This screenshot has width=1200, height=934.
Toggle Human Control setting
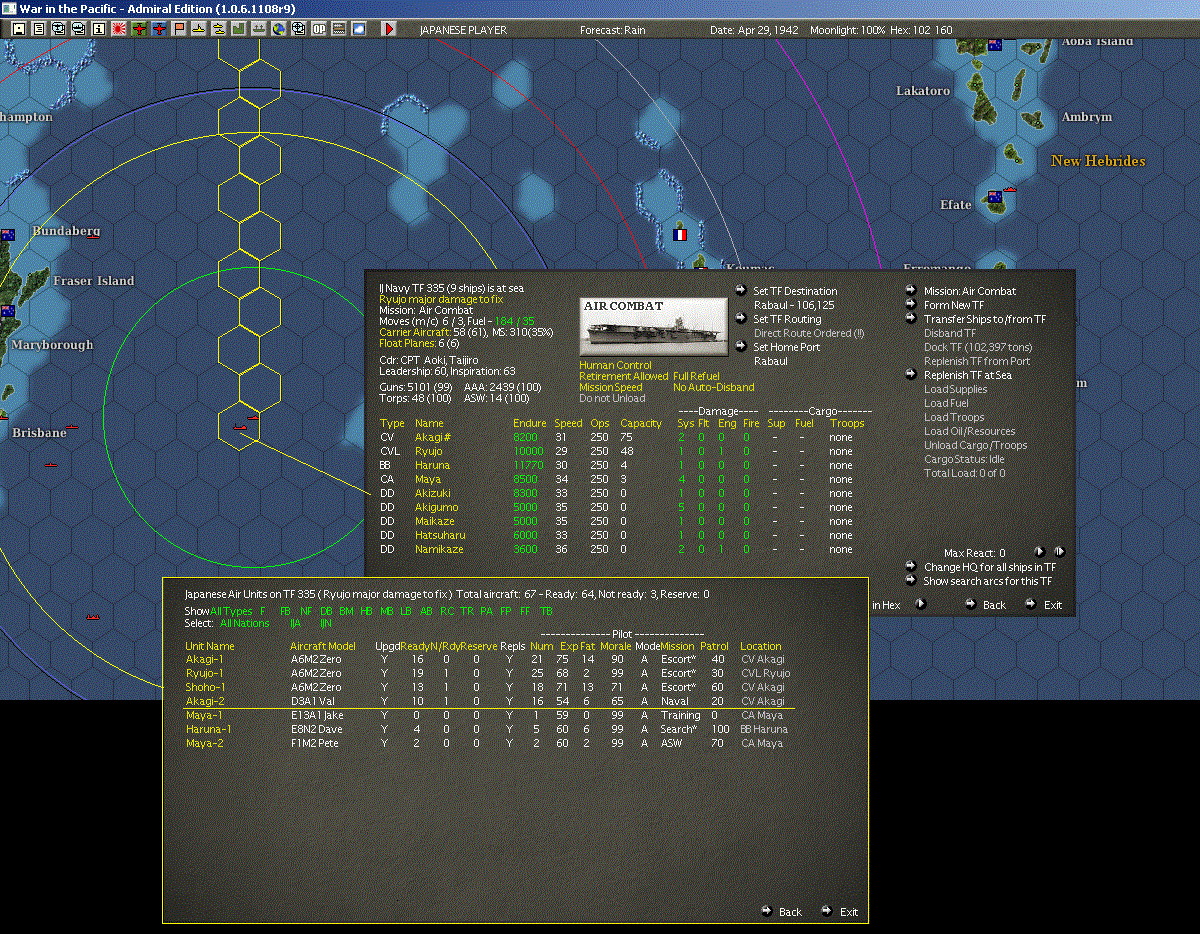click(x=615, y=366)
